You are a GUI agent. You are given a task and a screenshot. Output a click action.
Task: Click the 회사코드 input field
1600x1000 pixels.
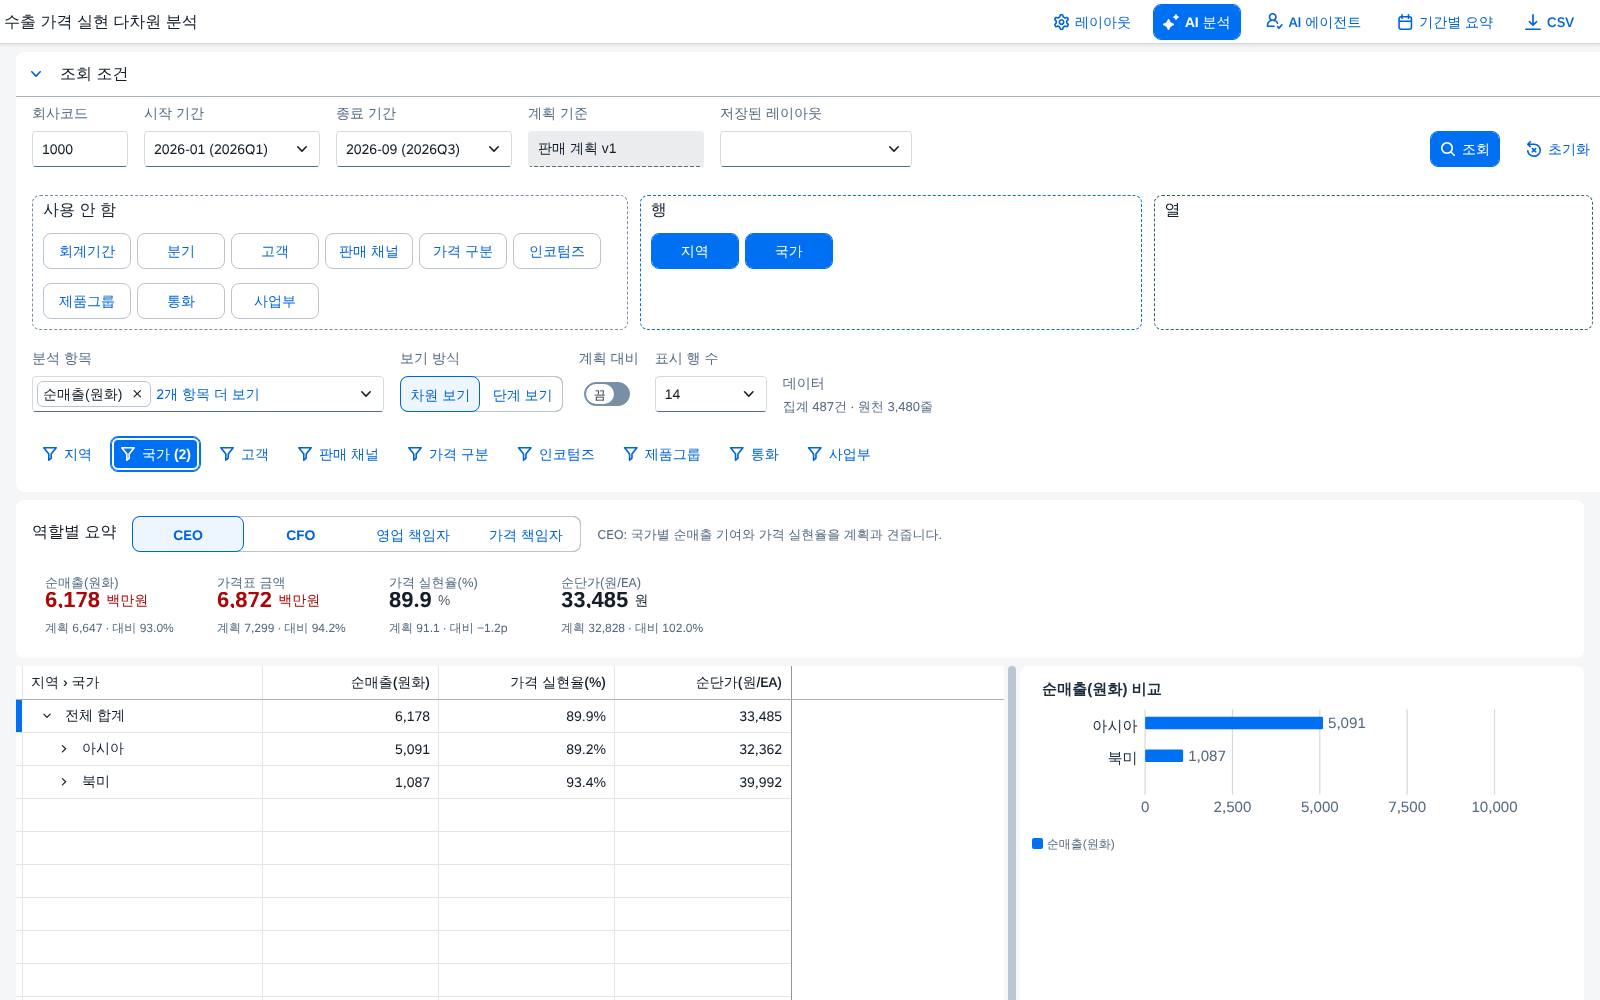coord(80,149)
